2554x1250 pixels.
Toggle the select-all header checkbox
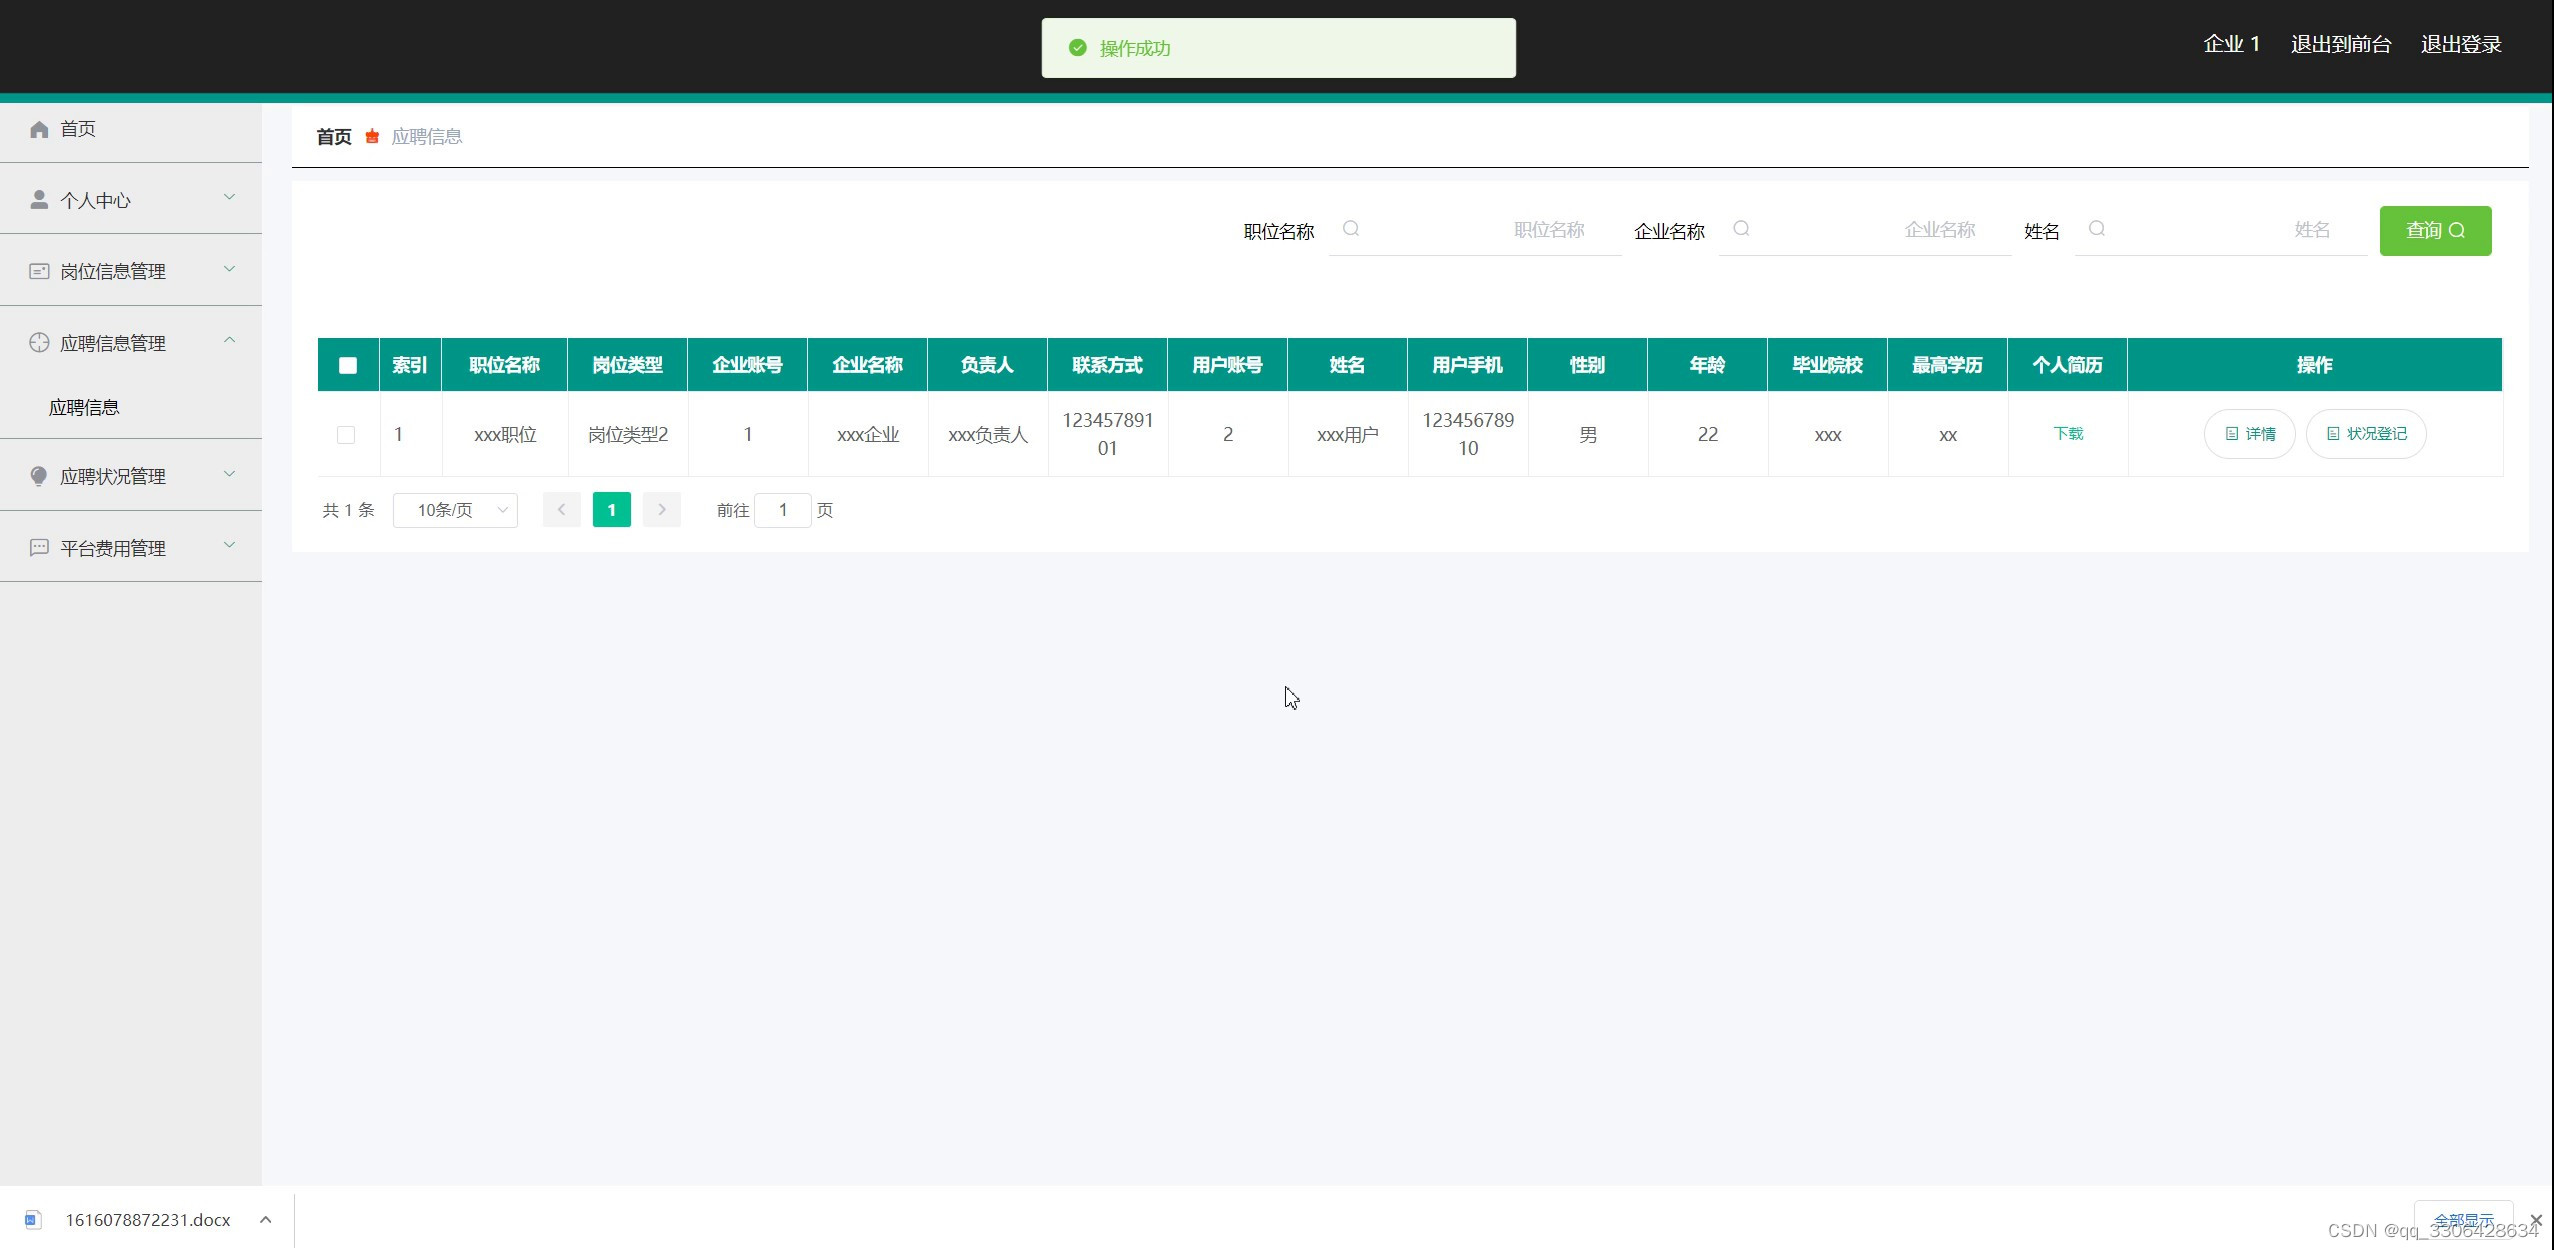coord(348,365)
